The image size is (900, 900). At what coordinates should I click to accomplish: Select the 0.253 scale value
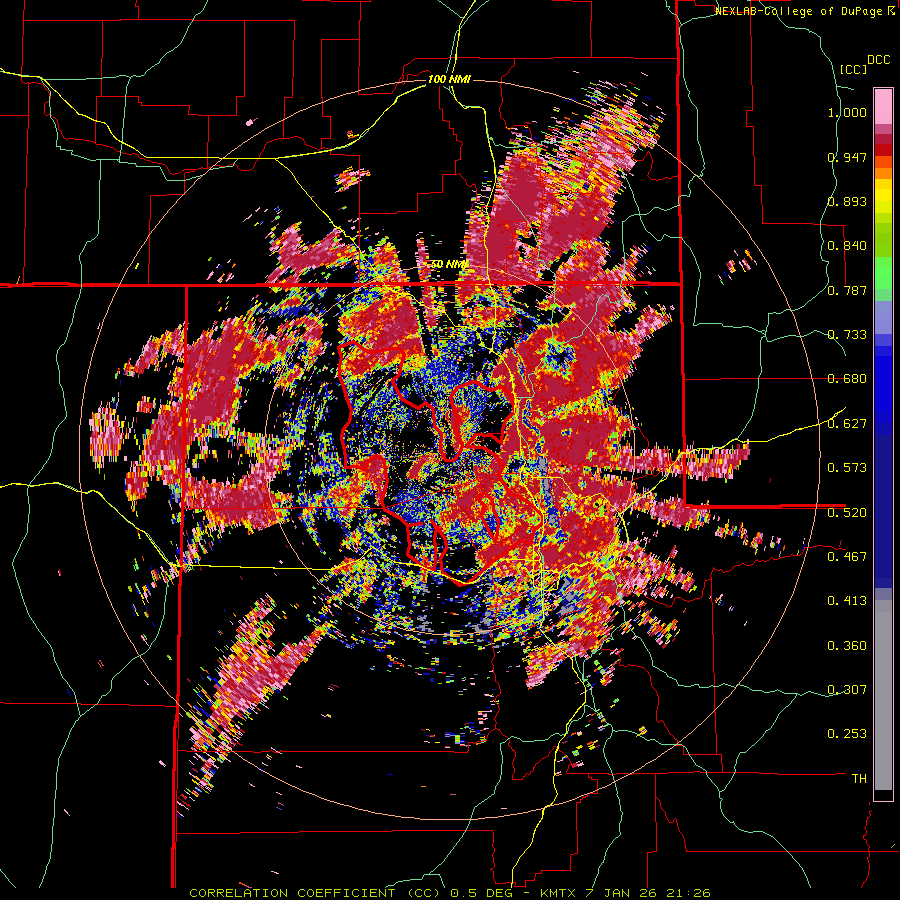(x=847, y=734)
